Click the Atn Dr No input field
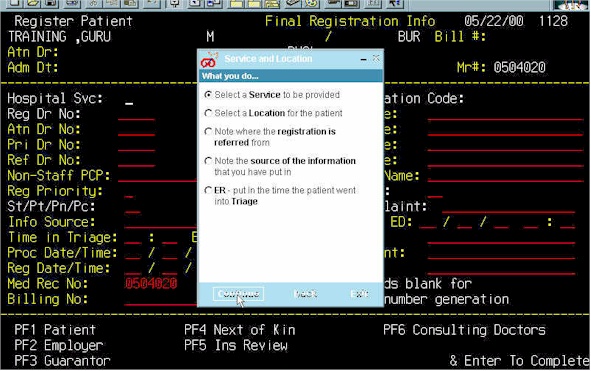Image resolution: width=591 pixels, height=371 pixels. point(136,130)
